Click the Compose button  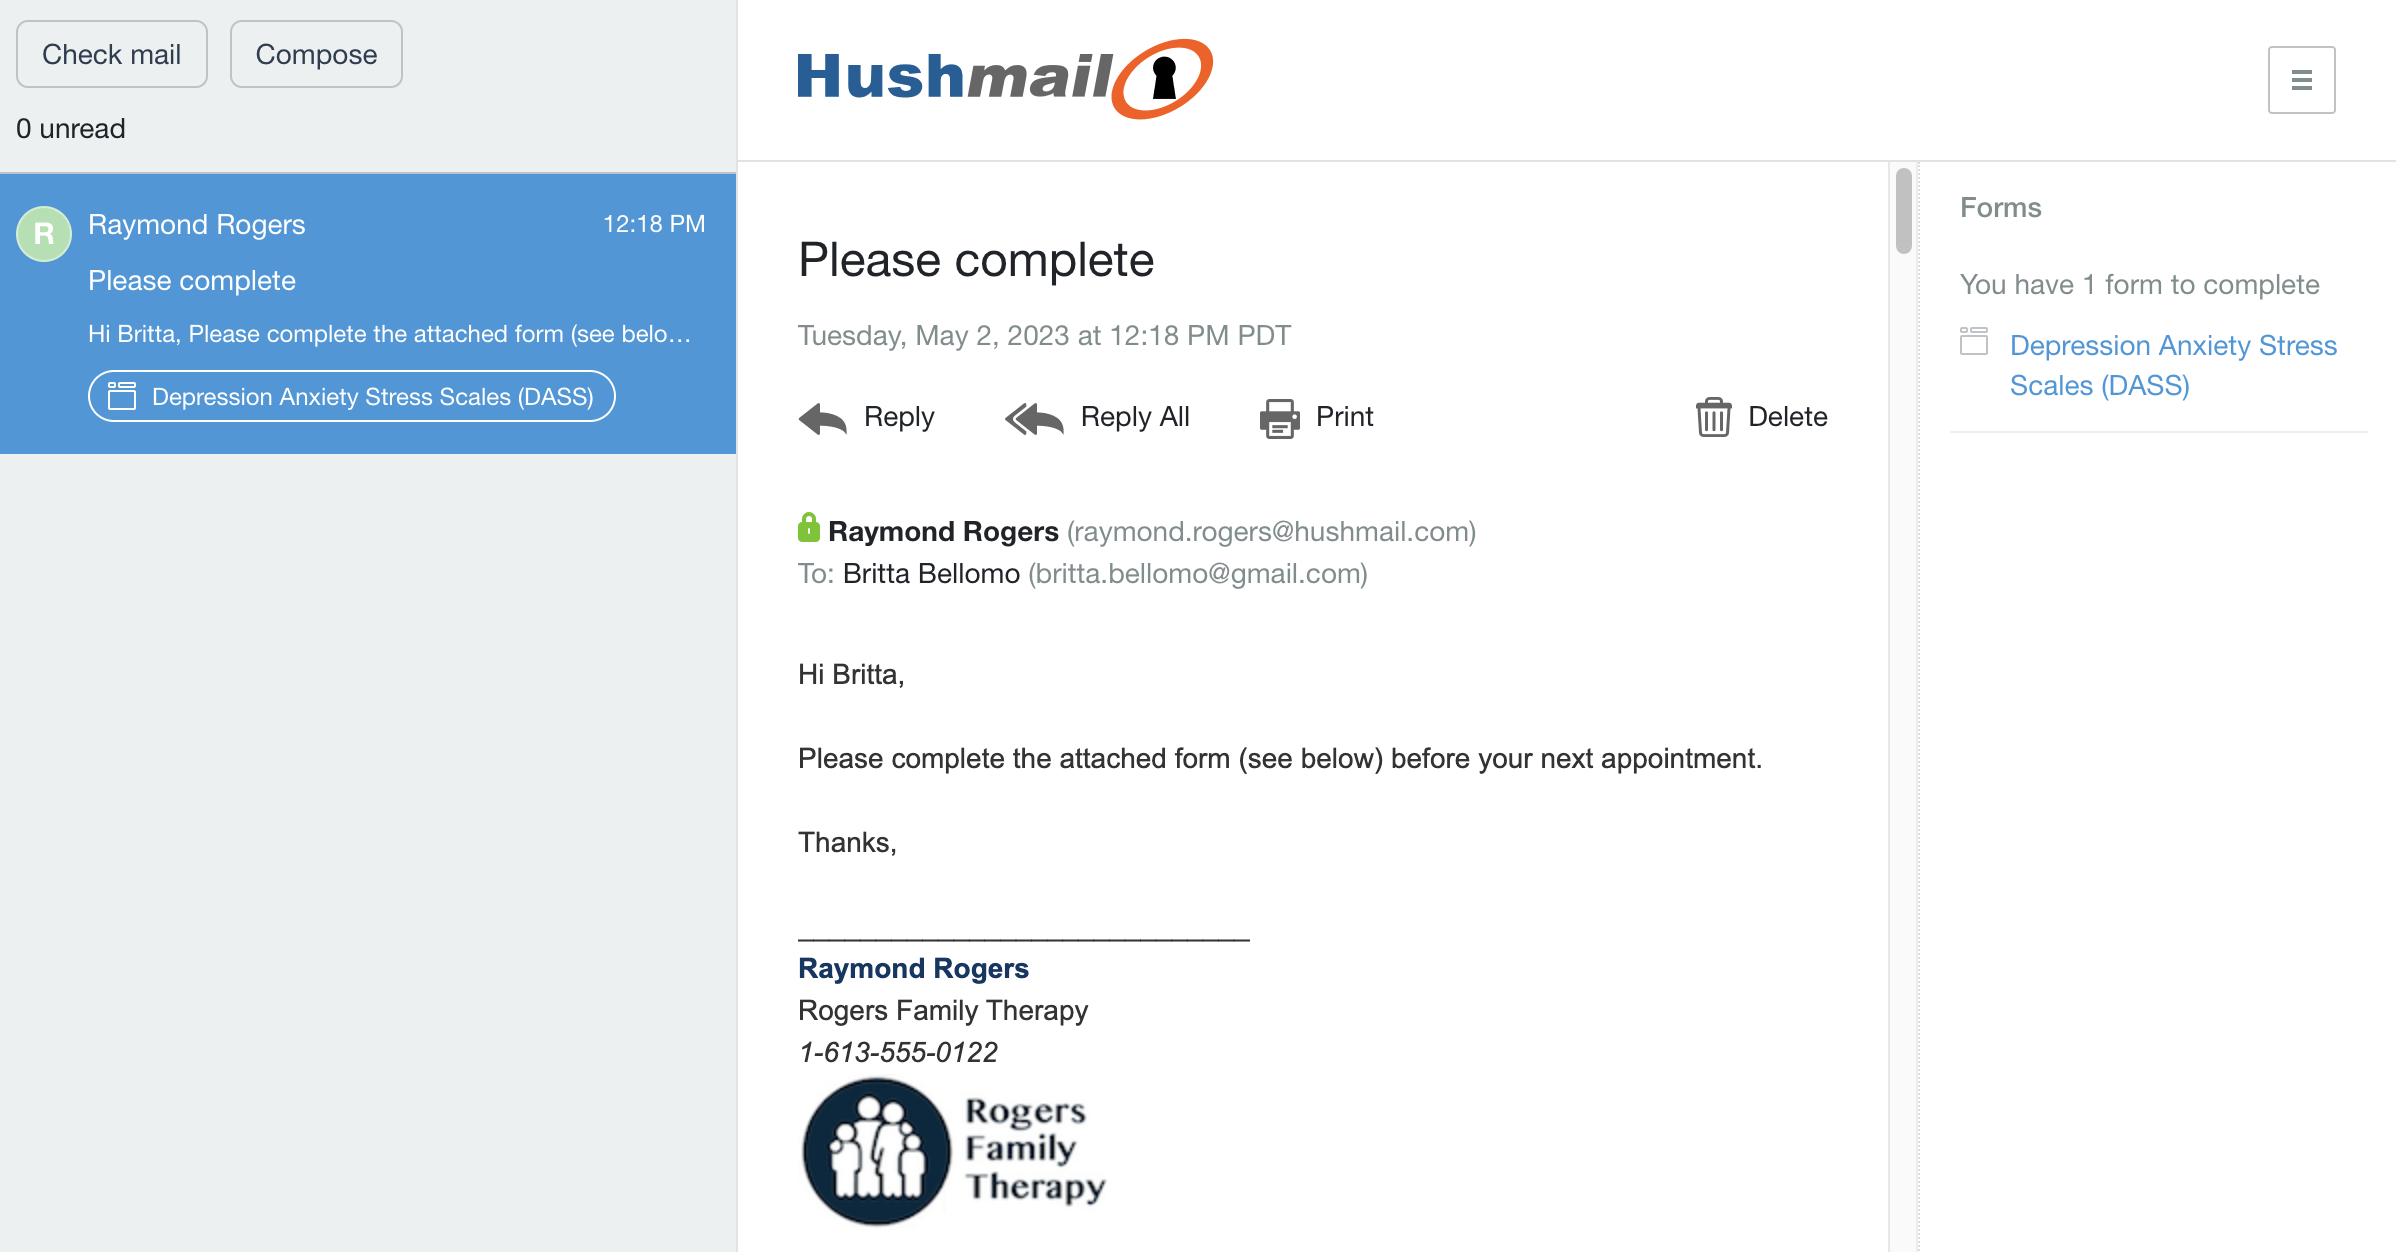click(x=315, y=54)
